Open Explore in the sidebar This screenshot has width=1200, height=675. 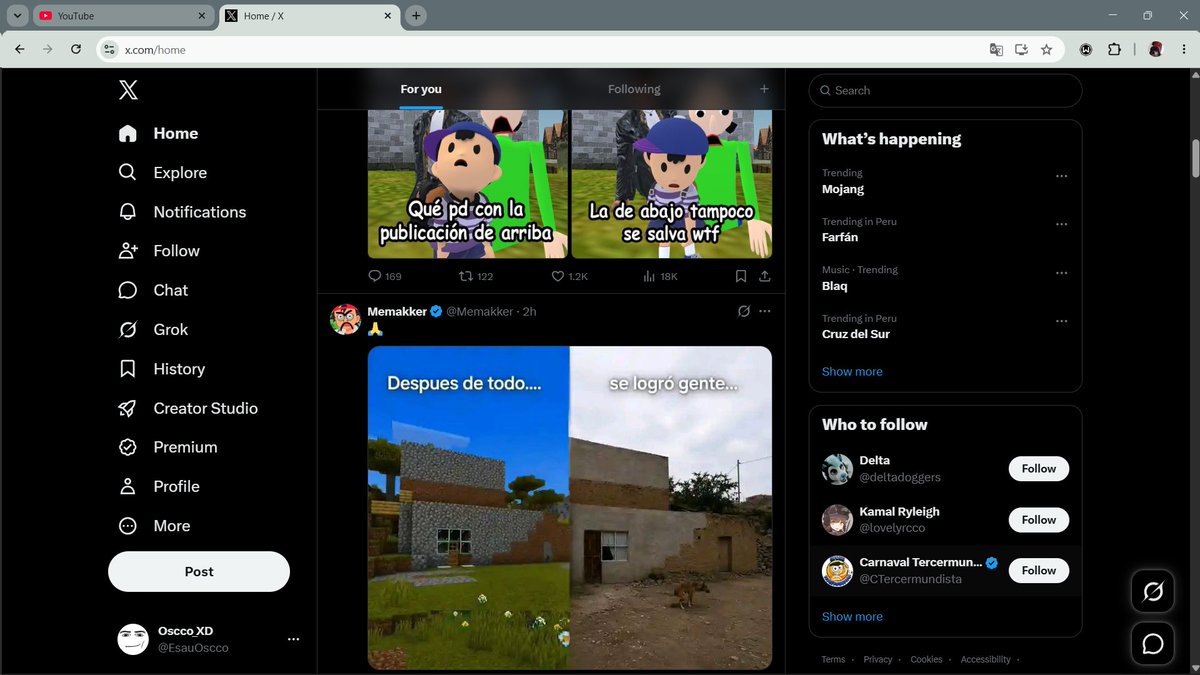(162, 172)
